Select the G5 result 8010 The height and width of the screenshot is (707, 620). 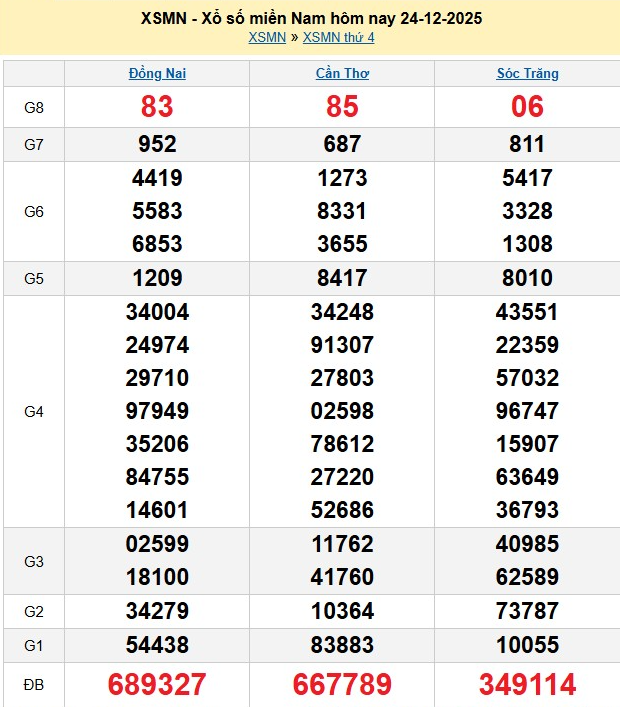point(527,278)
